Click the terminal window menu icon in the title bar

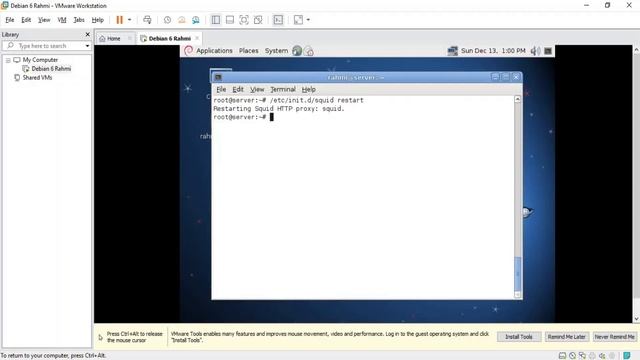click(218, 77)
